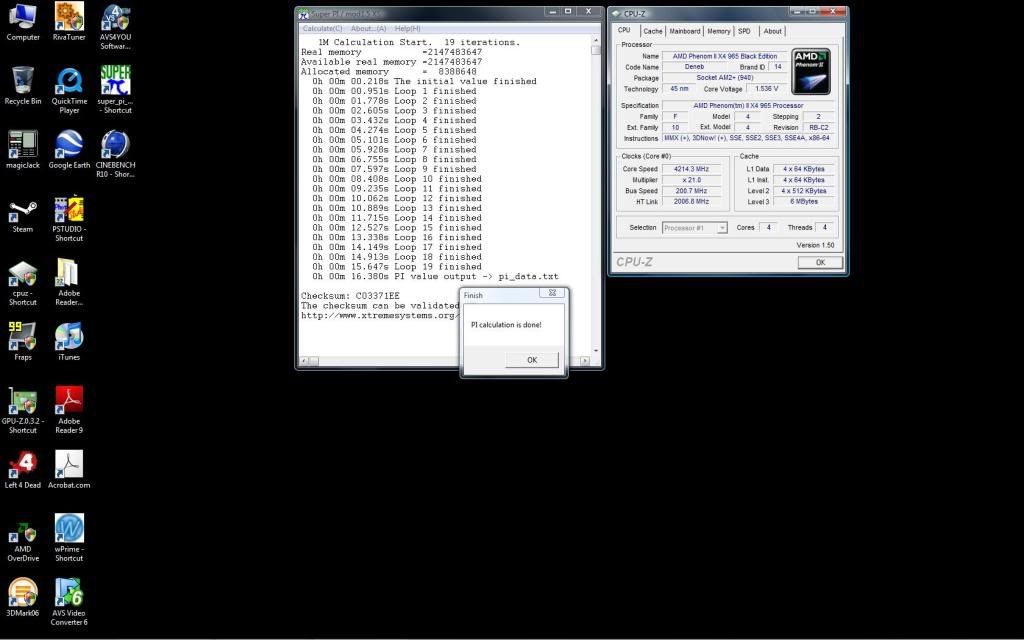This screenshot has width=1024, height=640.
Task: Switch to the About tab in CPU-Z
Action: (x=772, y=31)
